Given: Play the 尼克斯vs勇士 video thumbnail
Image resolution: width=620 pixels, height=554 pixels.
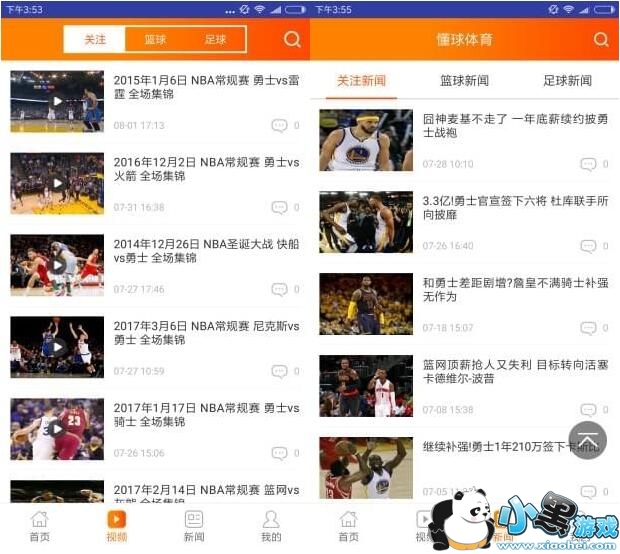Looking at the screenshot, I should (x=57, y=347).
